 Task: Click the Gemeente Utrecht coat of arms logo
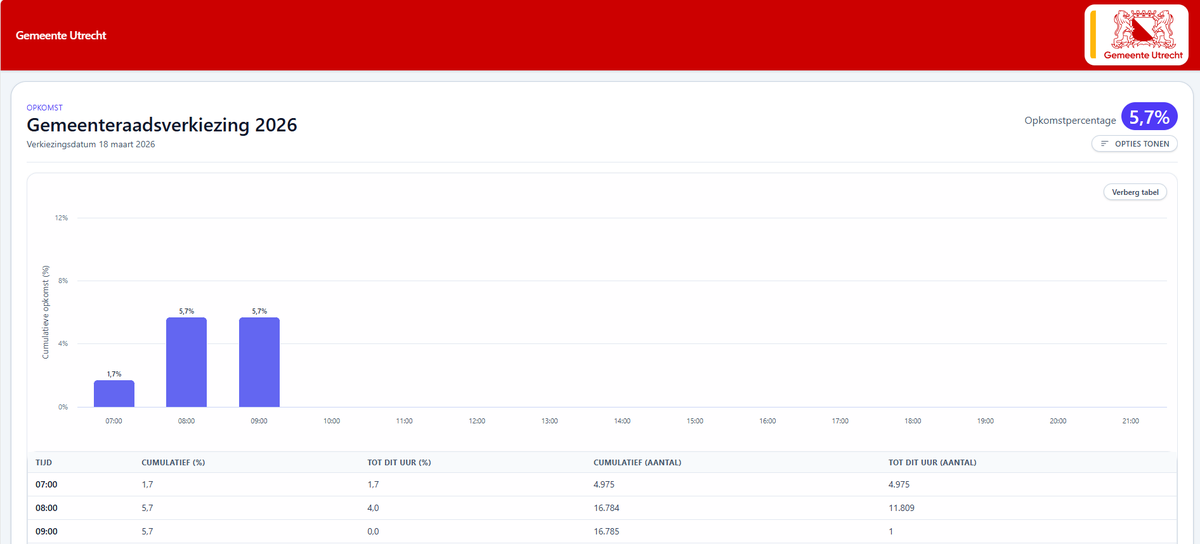tap(1138, 35)
